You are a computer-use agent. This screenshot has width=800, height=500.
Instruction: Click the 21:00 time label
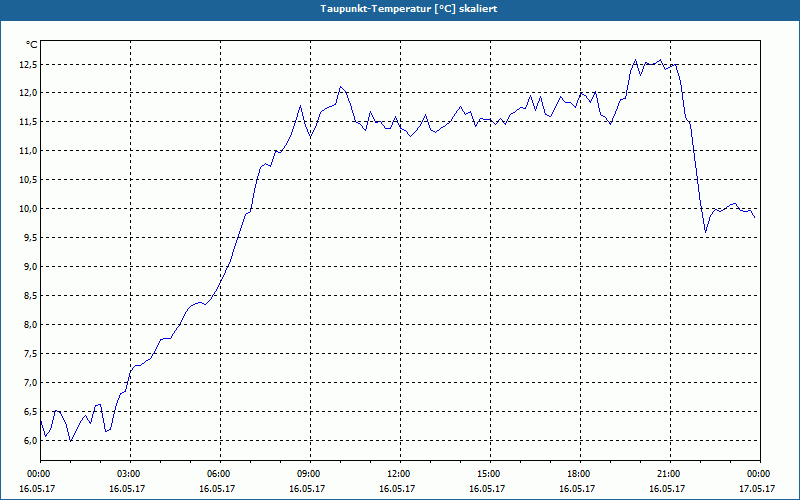coord(670,474)
